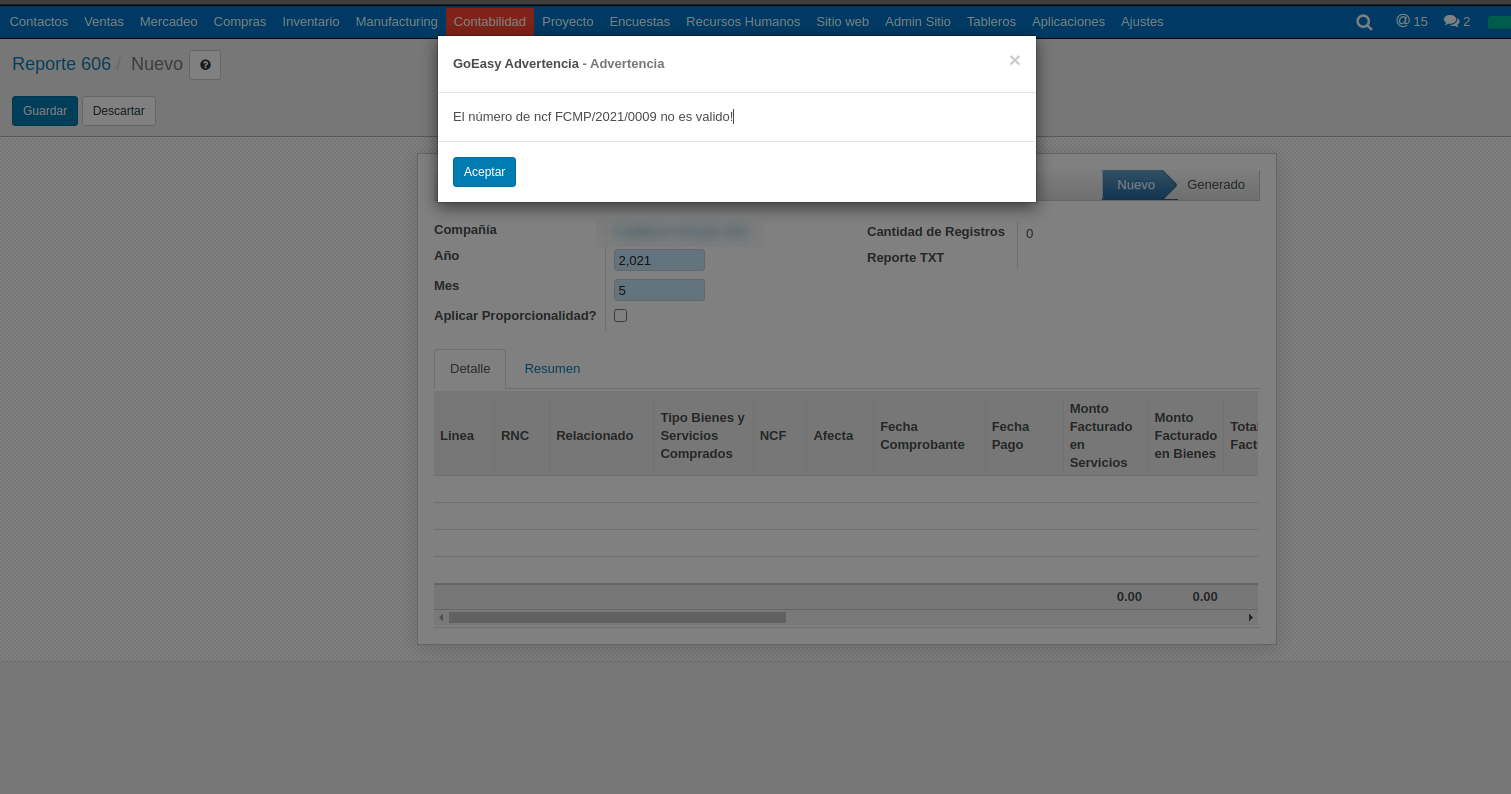Open the @ mentions notifications
Screen dimensions: 1511x794
tap(1411, 21)
